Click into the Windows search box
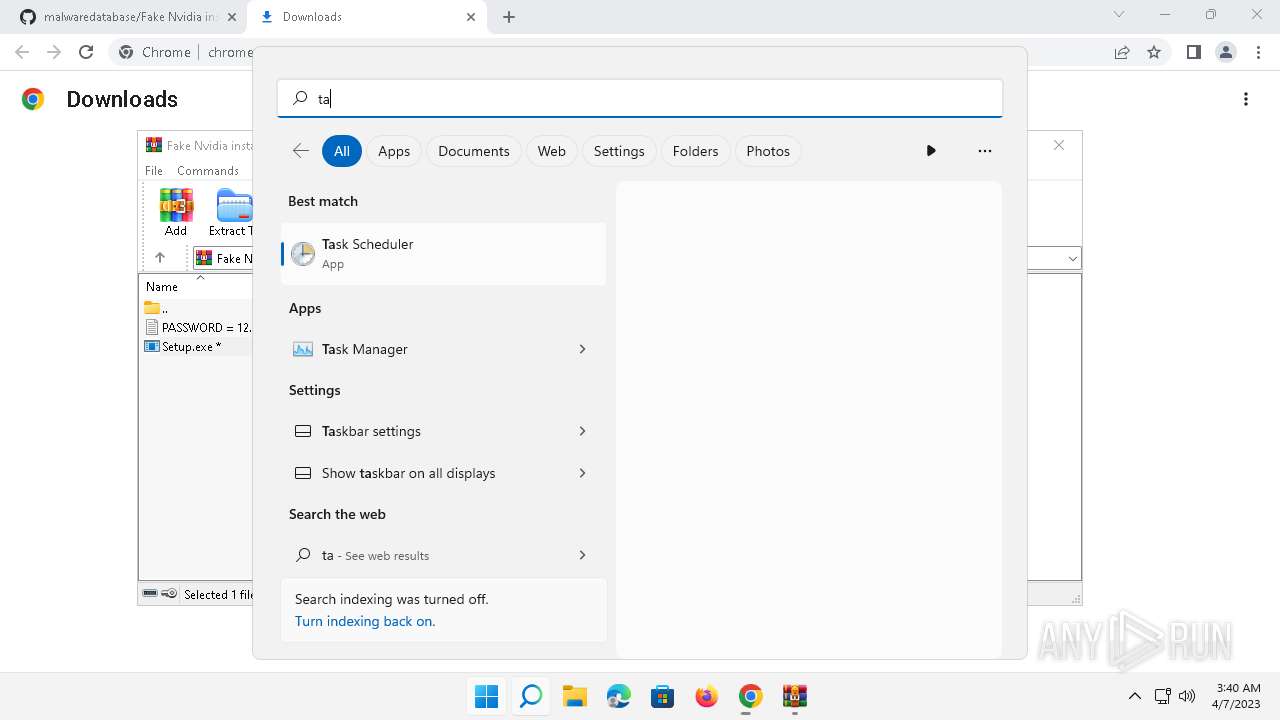Image resolution: width=1280 pixels, height=720 pixels. (640, 98)
